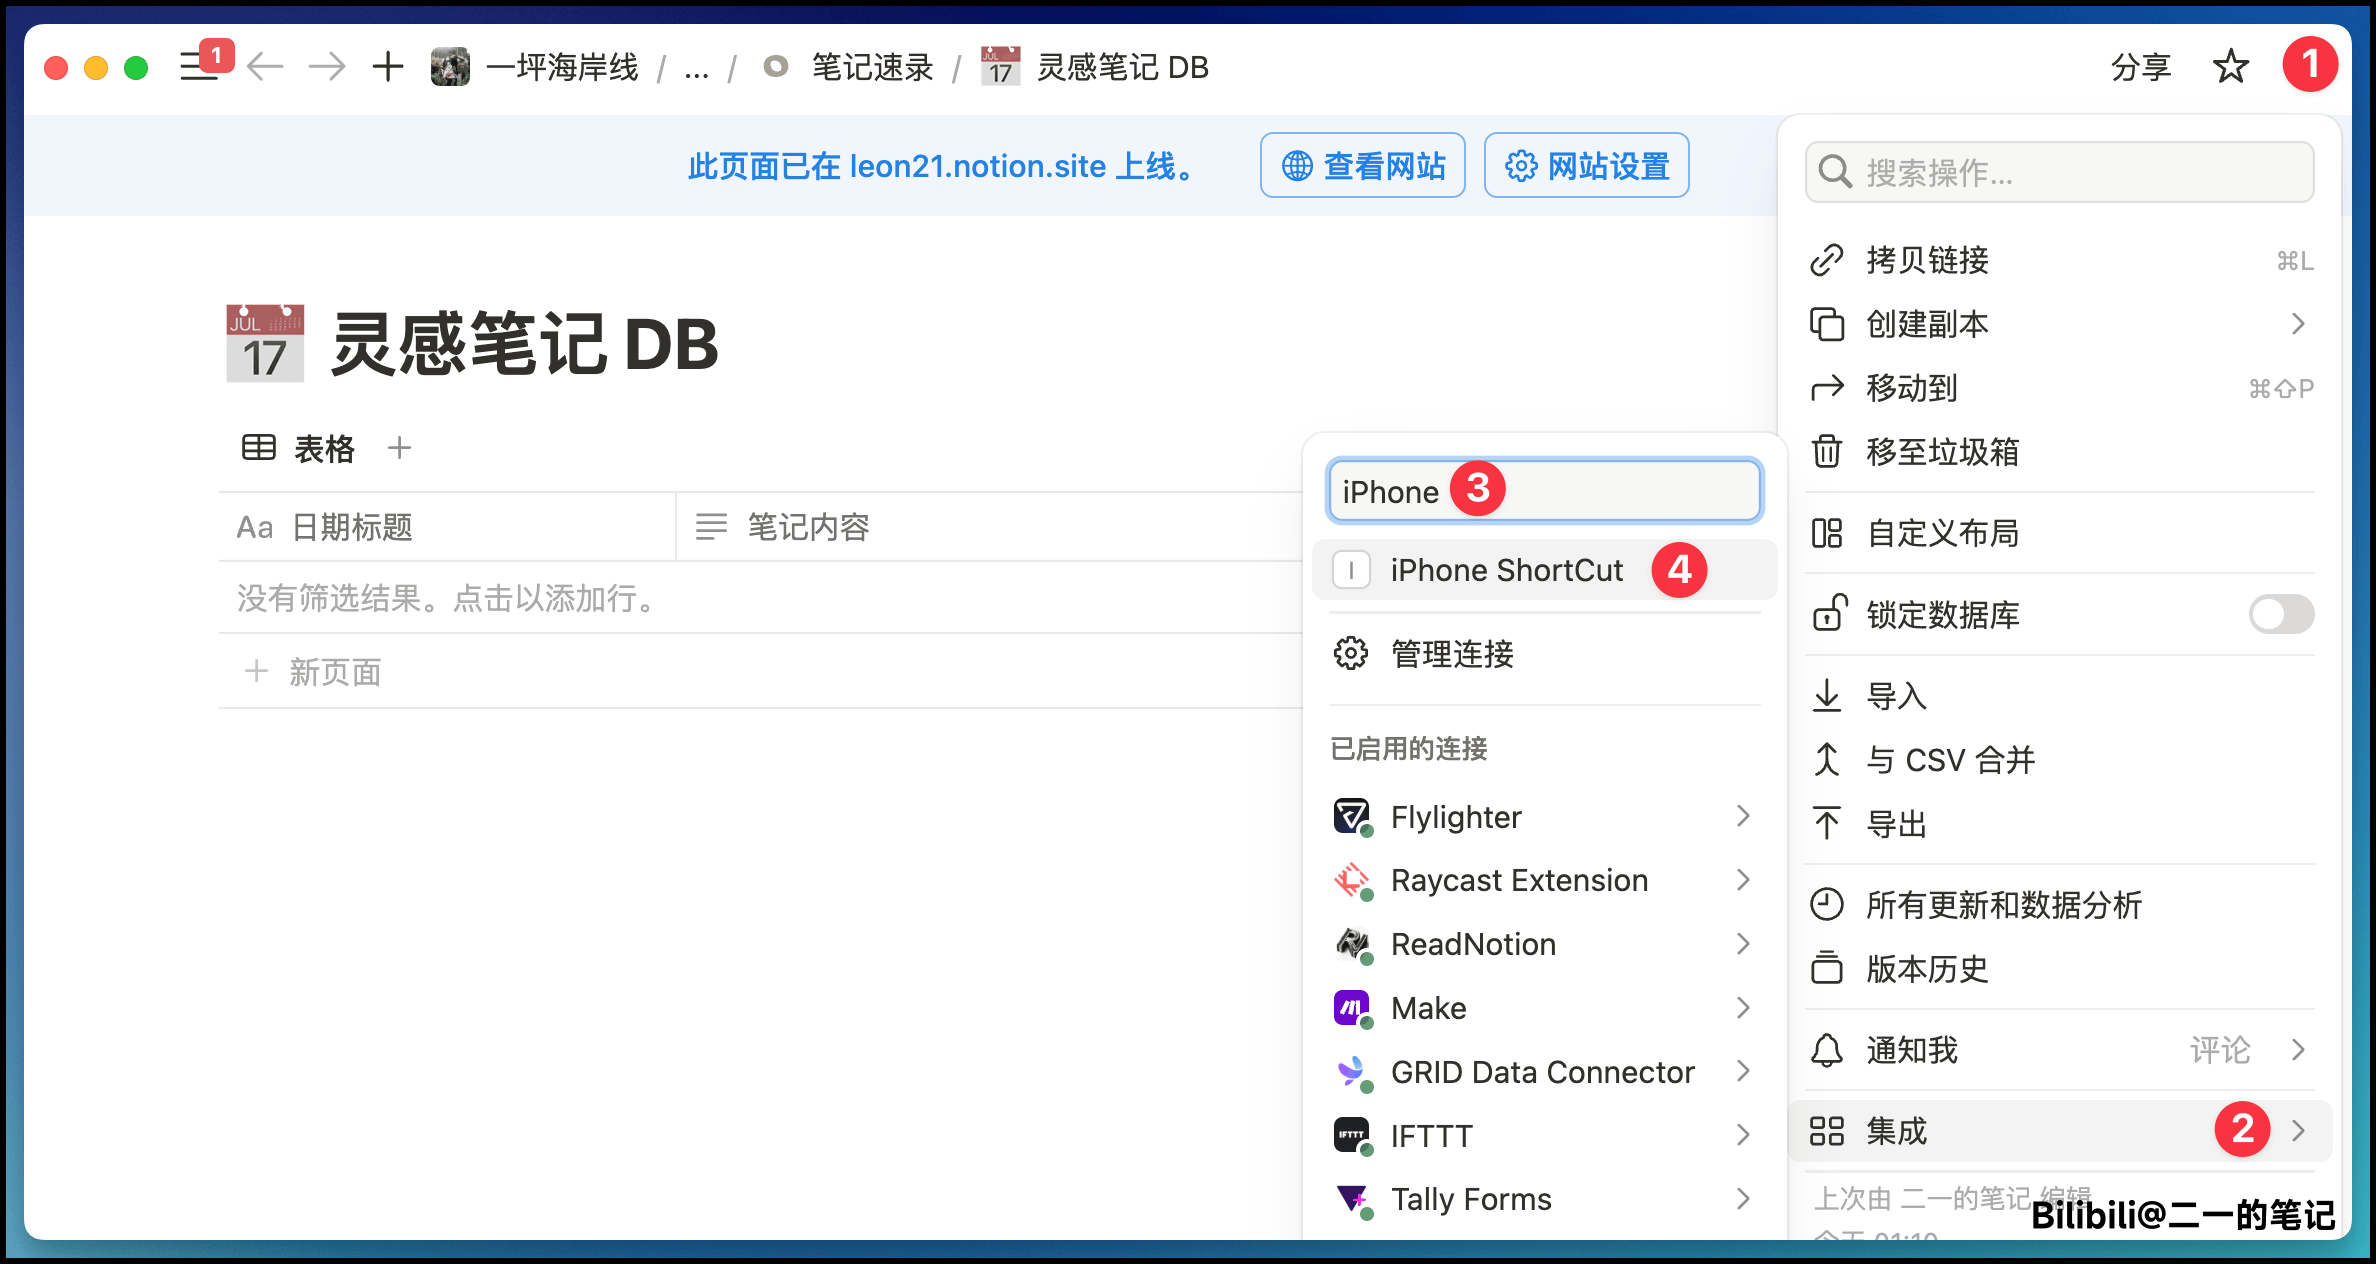
Task: Click workspace avatar for 一坪海岸线
Action: [450, 67]
